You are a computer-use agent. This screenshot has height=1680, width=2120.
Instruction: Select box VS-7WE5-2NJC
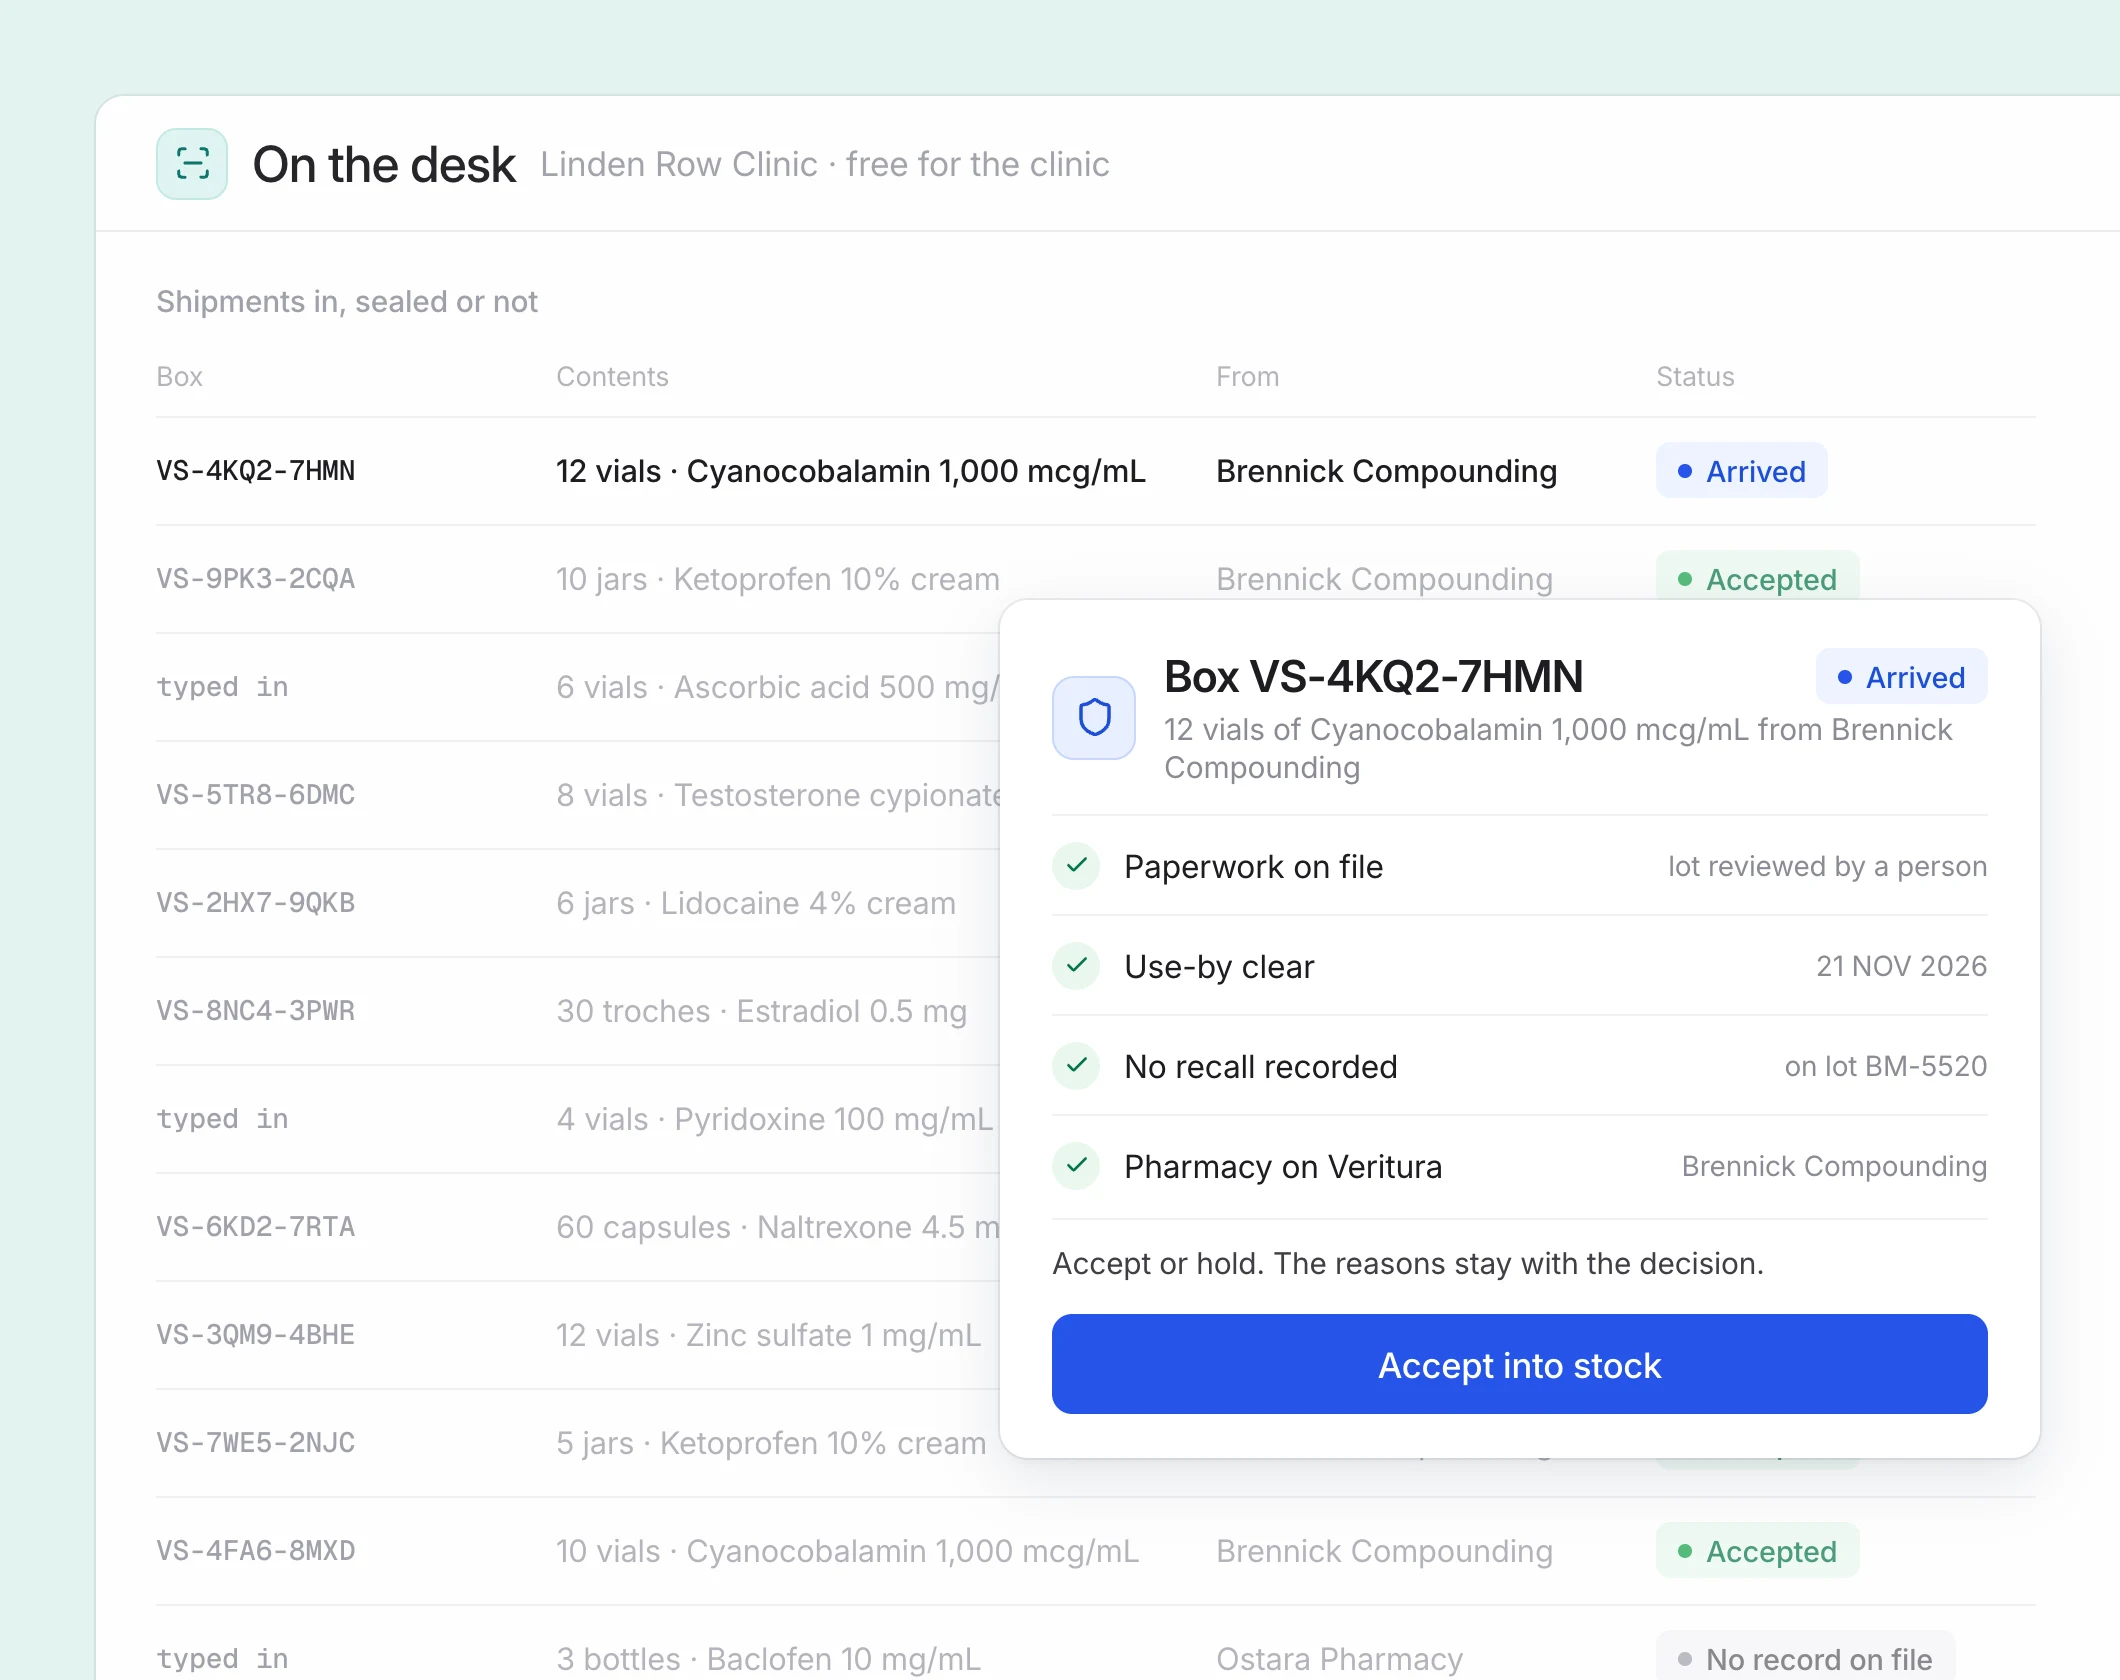pos(255,1443)
